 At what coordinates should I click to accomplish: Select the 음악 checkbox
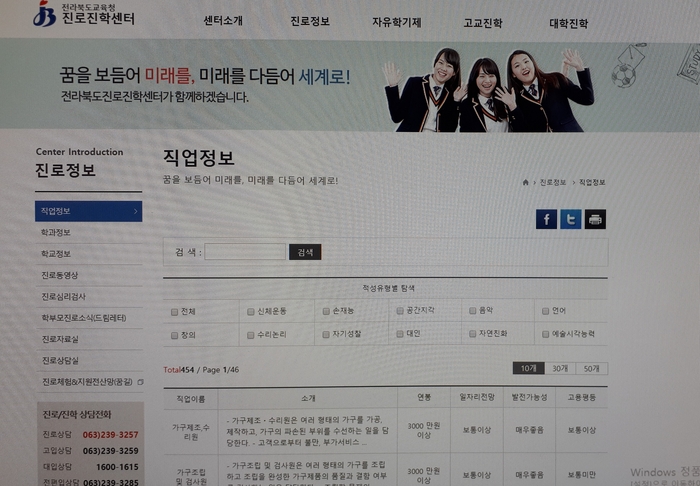coord(472,311)
